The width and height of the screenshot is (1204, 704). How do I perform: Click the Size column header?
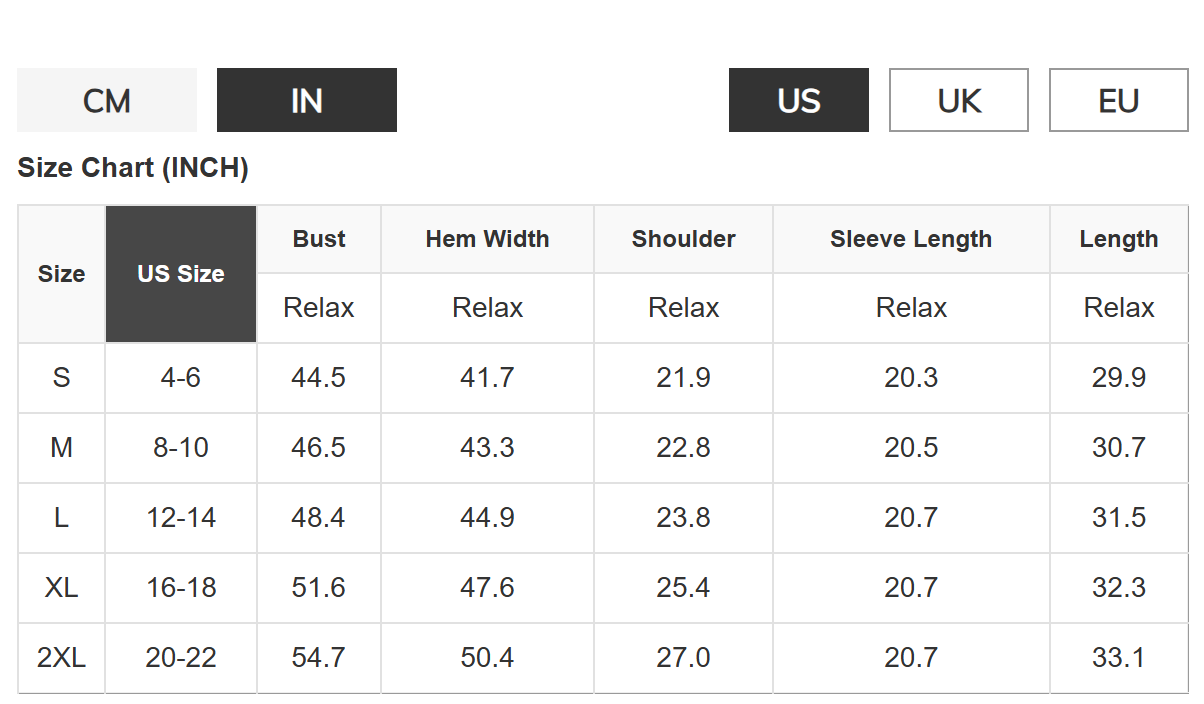tap(61, 274)
